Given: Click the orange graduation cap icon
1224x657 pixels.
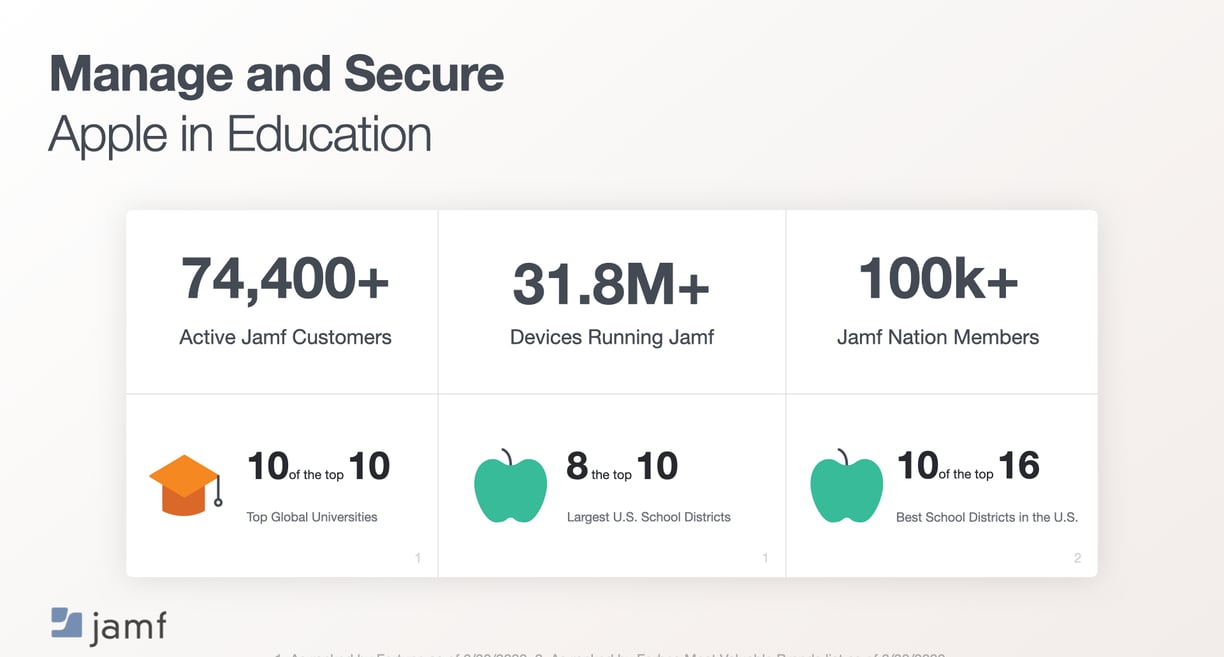Looking at the screenshot, I should 185,485.
